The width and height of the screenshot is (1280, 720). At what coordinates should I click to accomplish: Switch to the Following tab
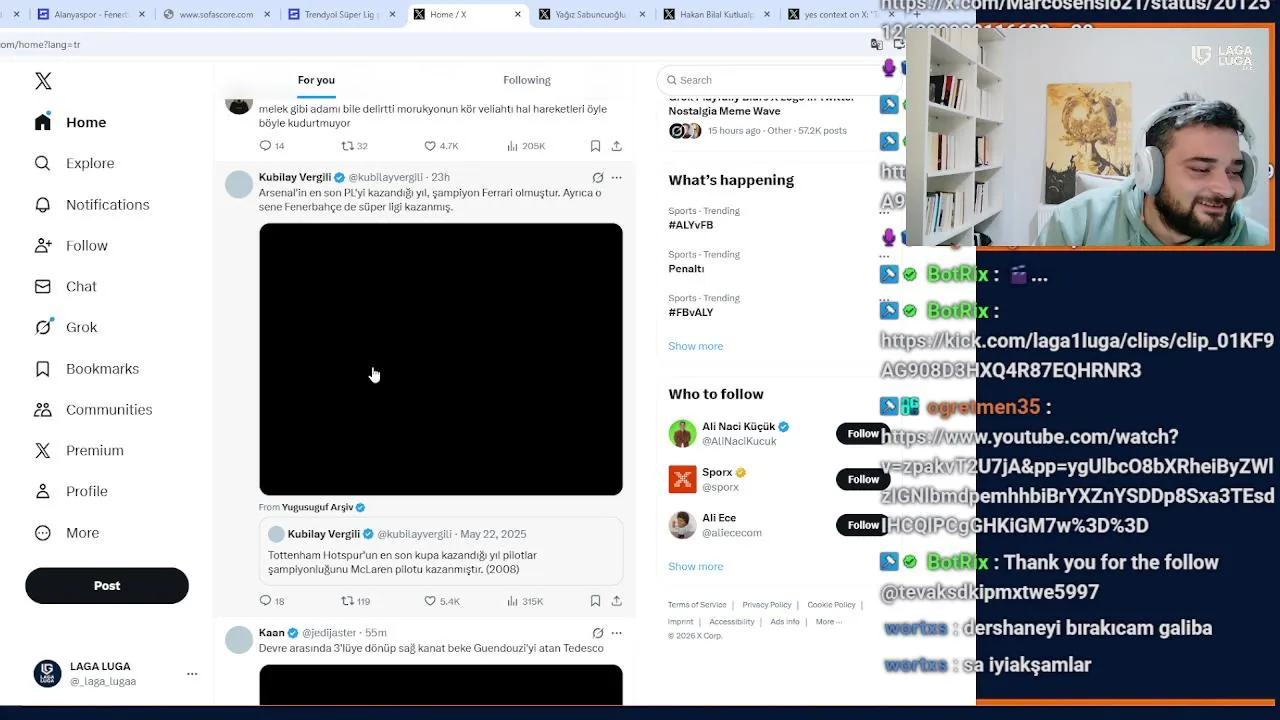(x=527, y=80)
